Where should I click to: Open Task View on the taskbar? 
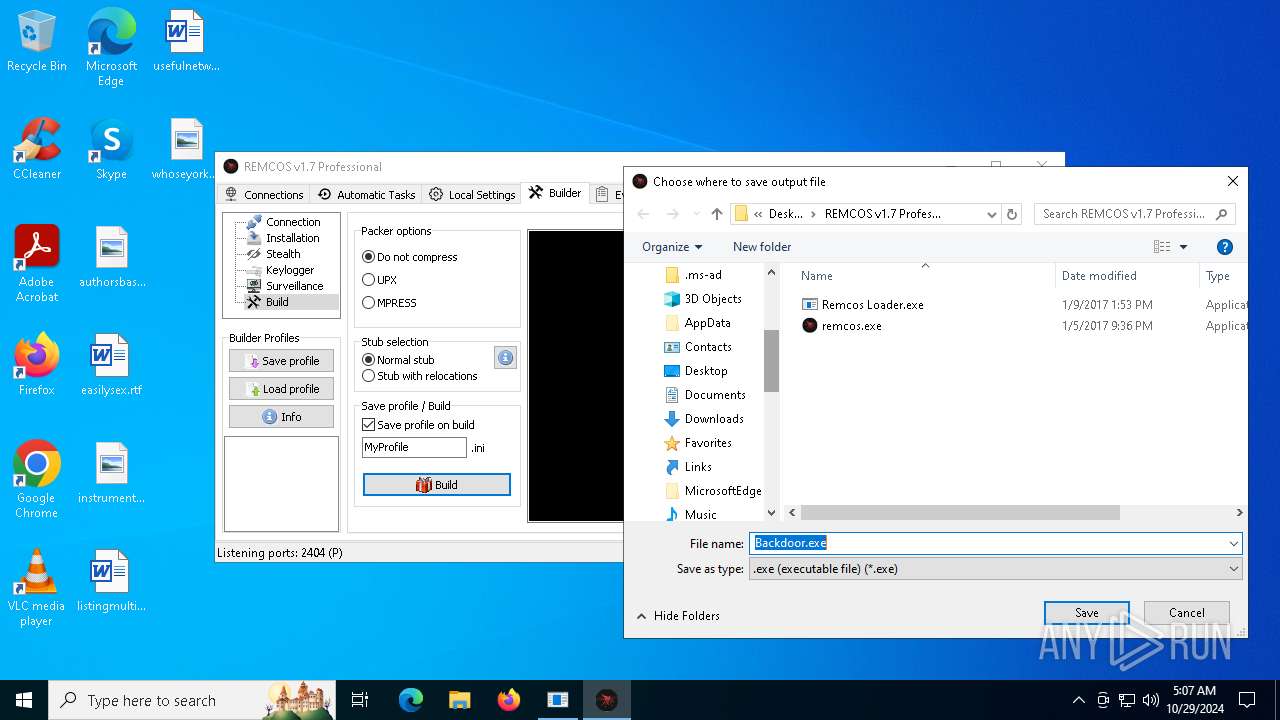(x=360, y=700)
